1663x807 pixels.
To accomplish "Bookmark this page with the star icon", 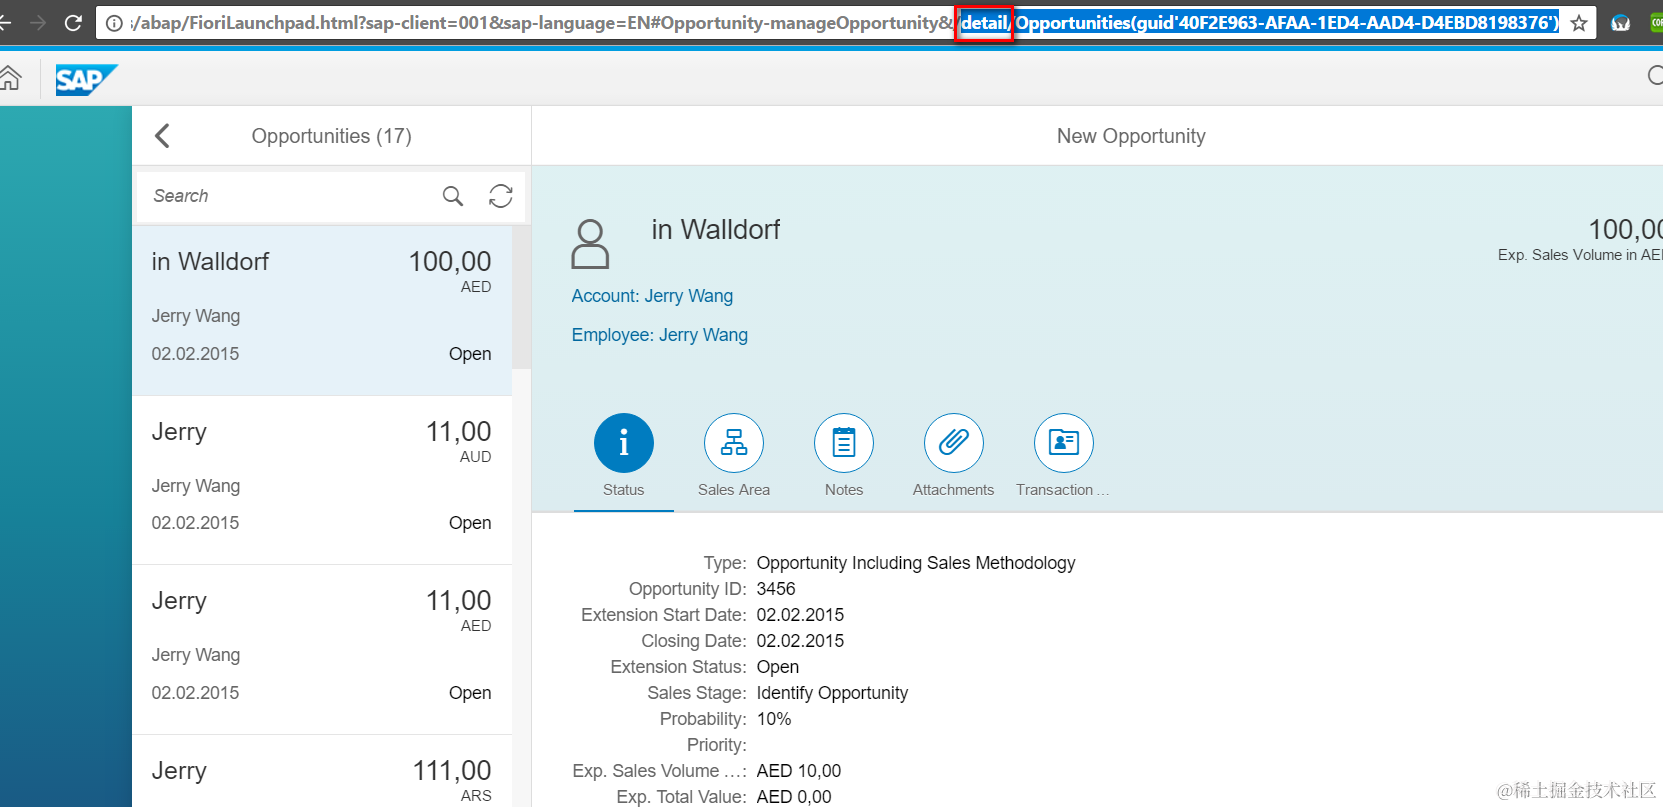I will [1579, 23].
